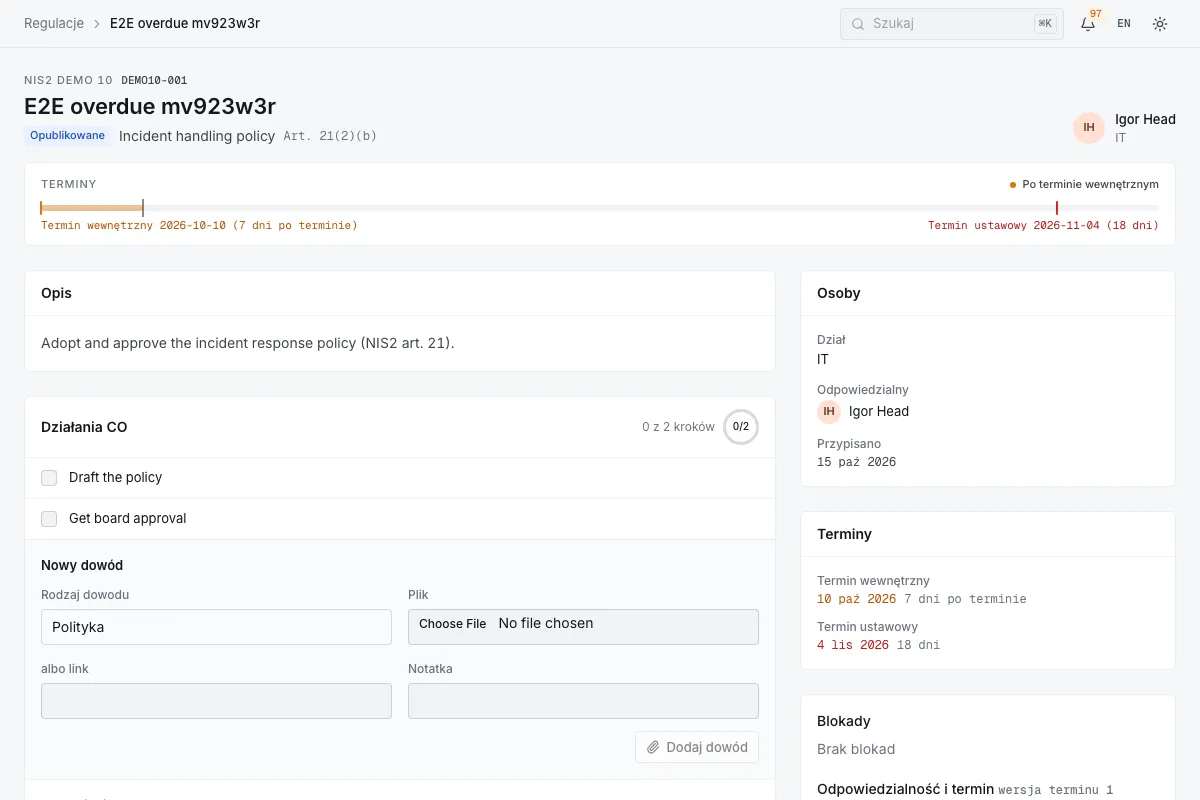1200x800 pixels.
Task: Click 'Termin wewnętrzny 2026-10-10' timeline label
Action: tap(199, 225)
